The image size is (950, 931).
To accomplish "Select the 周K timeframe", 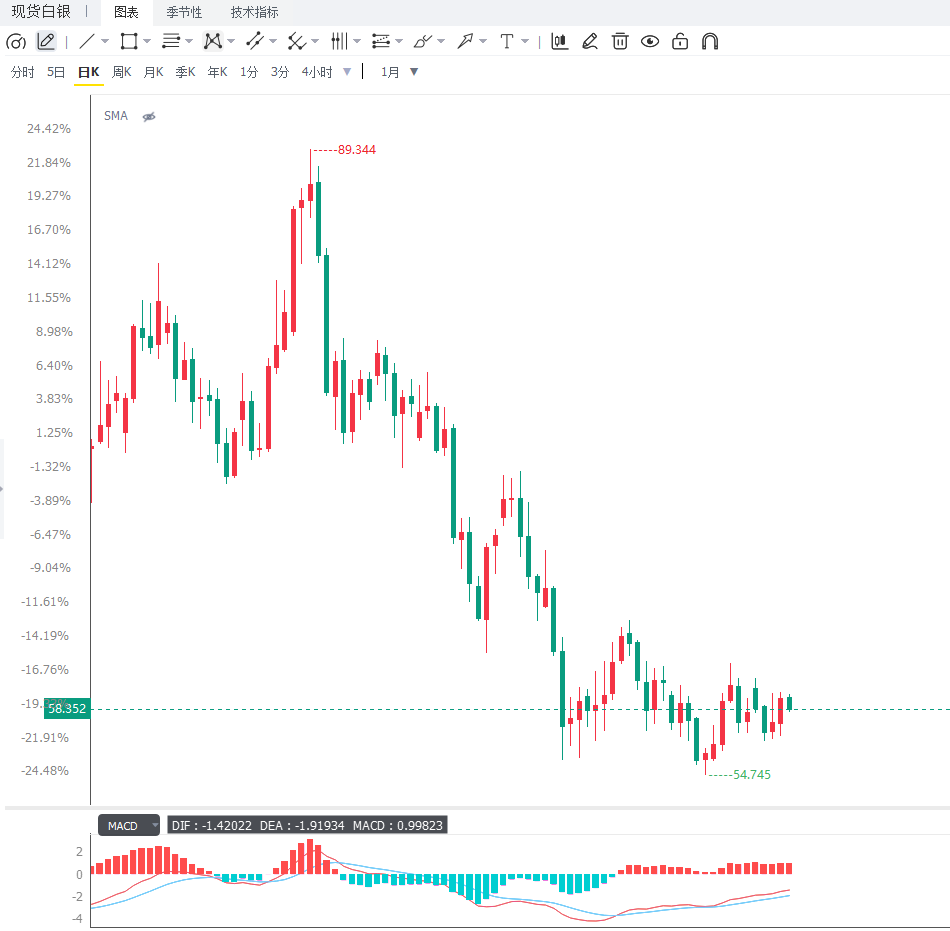I will click(x=122, y=72).
